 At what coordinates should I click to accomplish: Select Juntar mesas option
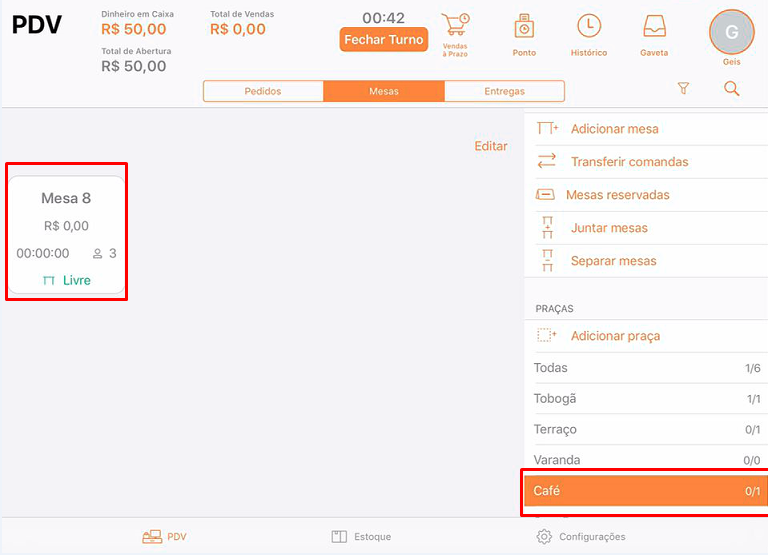646,228
